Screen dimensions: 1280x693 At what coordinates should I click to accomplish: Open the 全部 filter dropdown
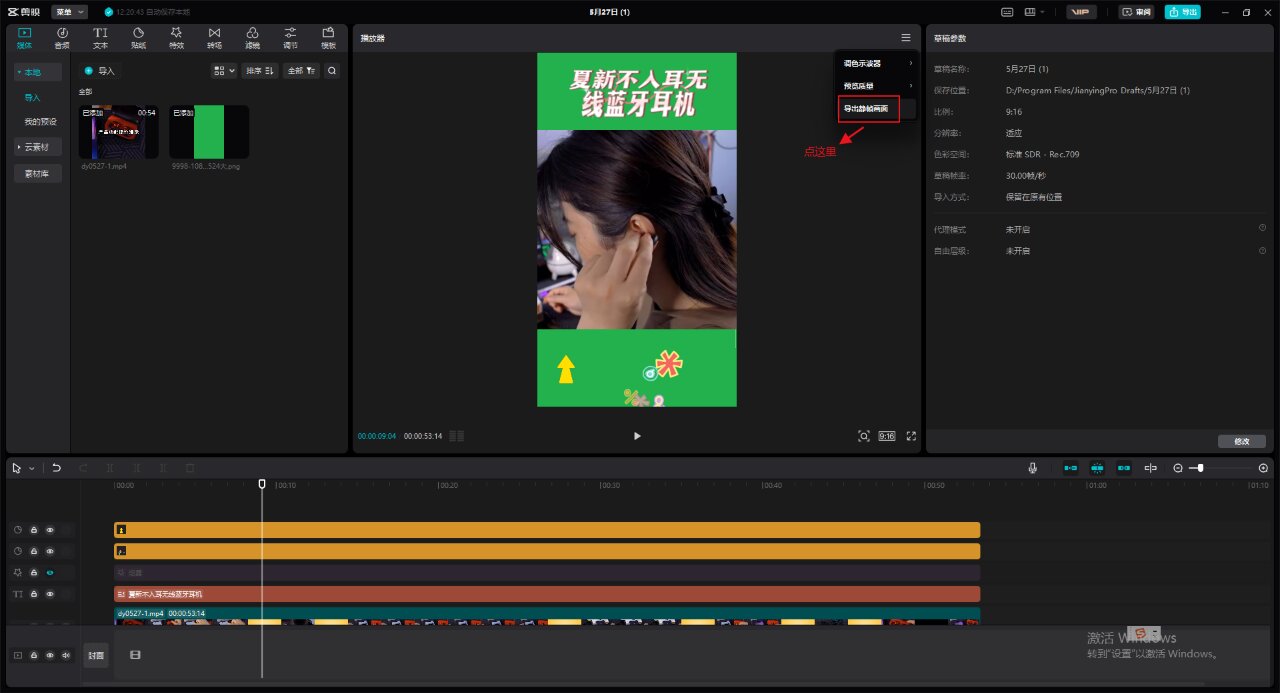coord(301,71)
